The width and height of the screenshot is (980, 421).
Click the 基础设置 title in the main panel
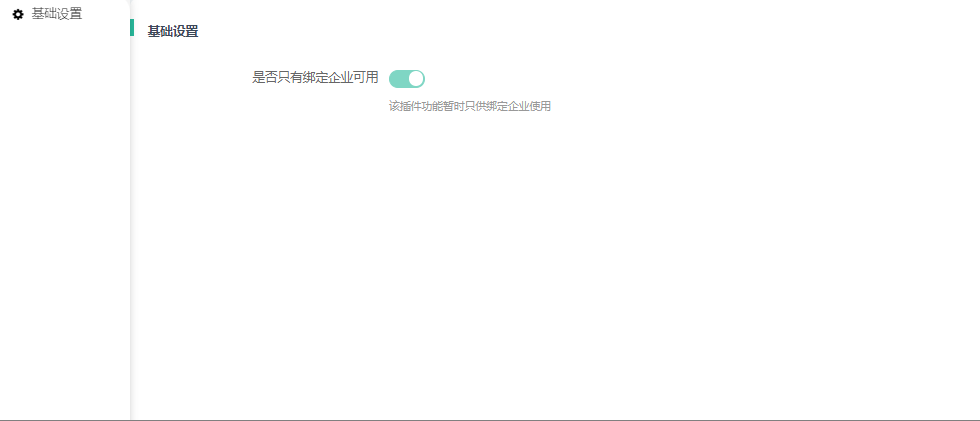coord(172,31)
